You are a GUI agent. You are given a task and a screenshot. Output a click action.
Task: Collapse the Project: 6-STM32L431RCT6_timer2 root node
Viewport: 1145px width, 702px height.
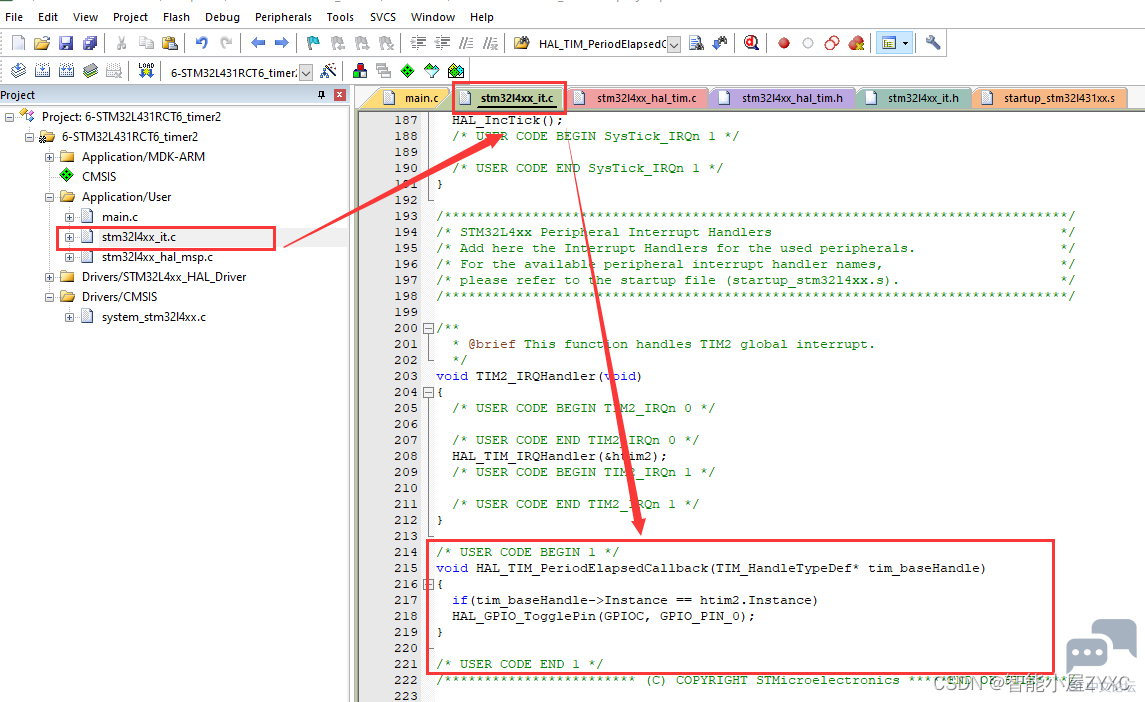click(9, 117)
